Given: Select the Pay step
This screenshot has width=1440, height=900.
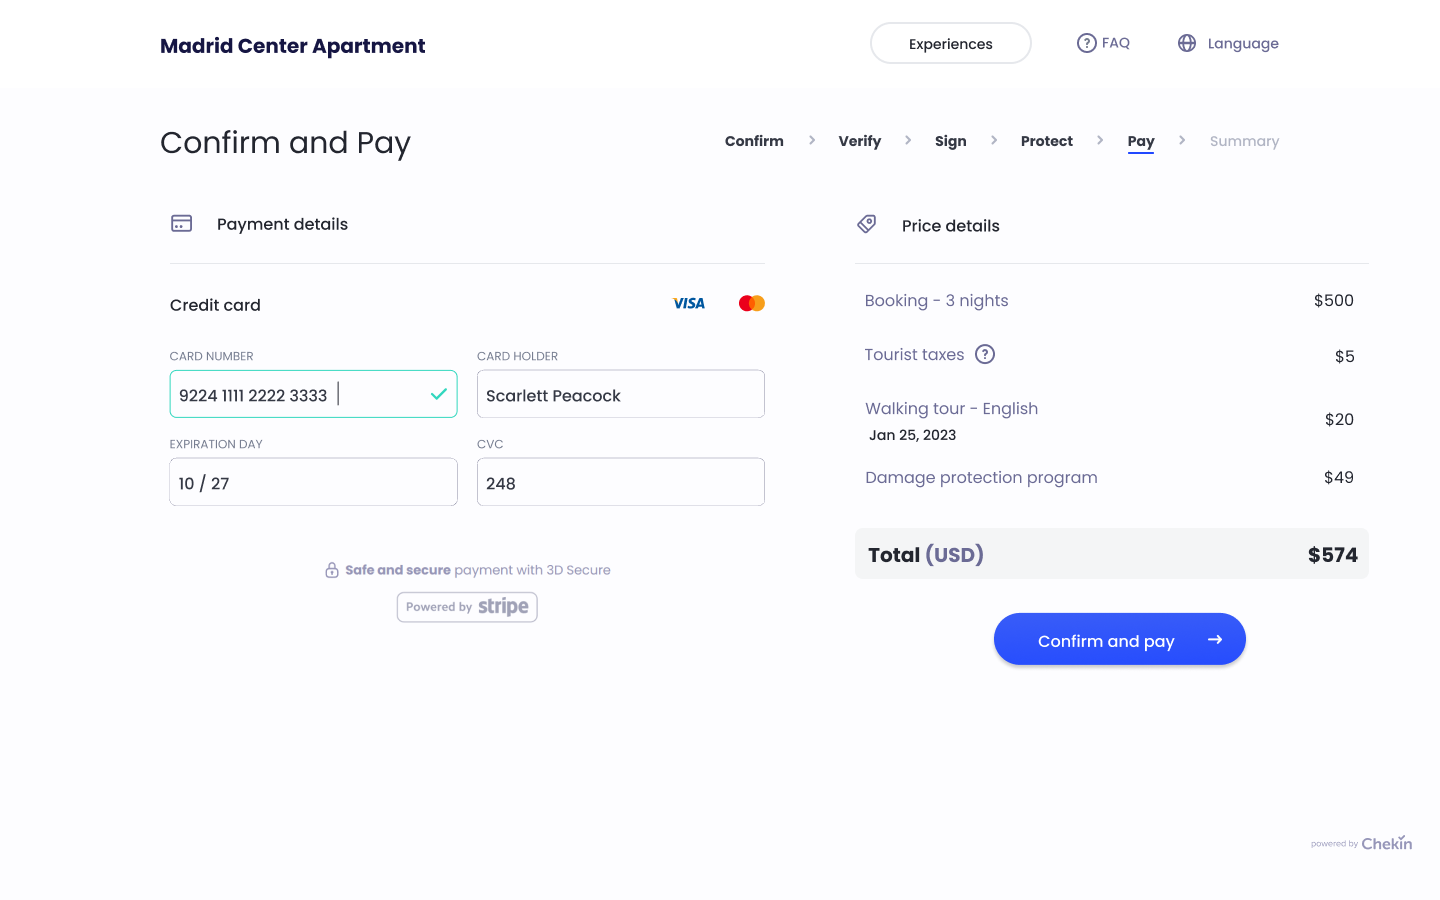Looking at the screenshot, I should pos(1141,142).
